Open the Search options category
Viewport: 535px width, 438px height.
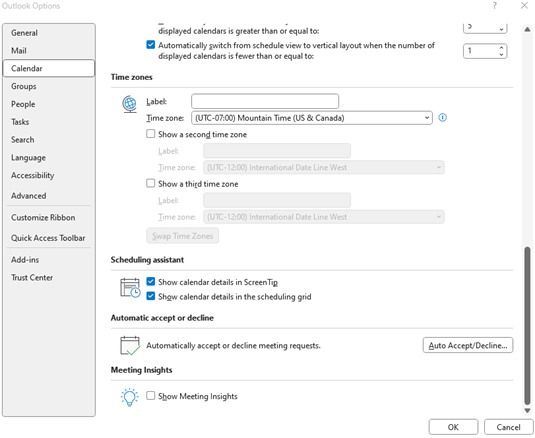click(48, 140)
